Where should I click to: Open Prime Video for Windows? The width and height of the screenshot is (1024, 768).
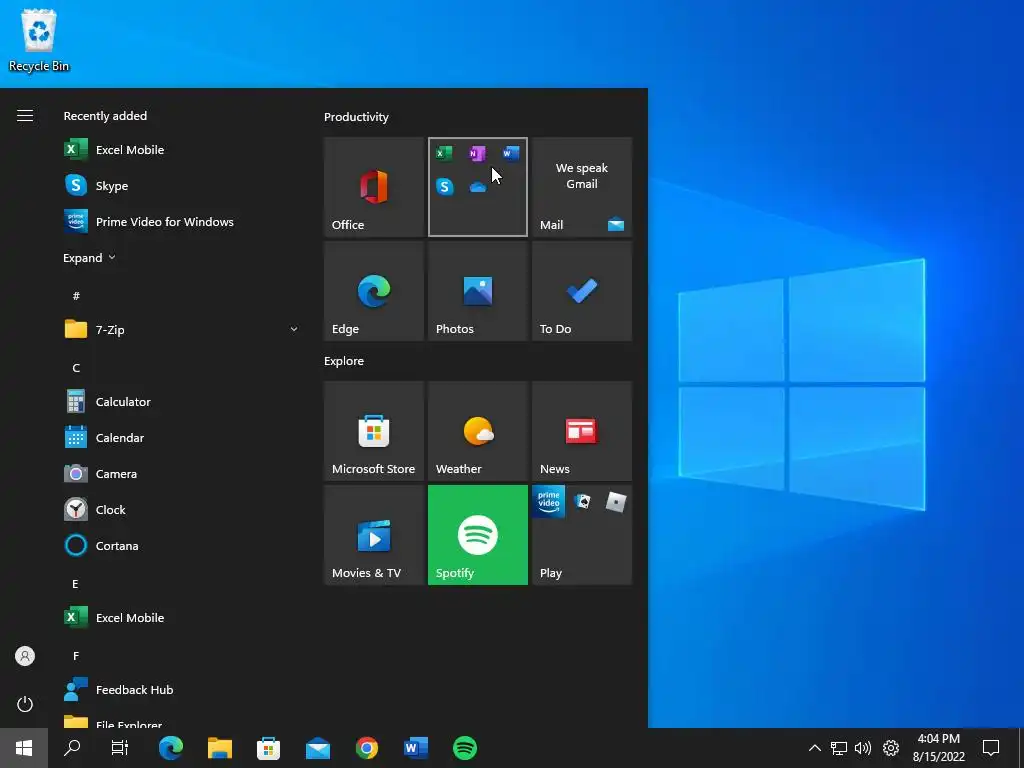click(180, 221)
